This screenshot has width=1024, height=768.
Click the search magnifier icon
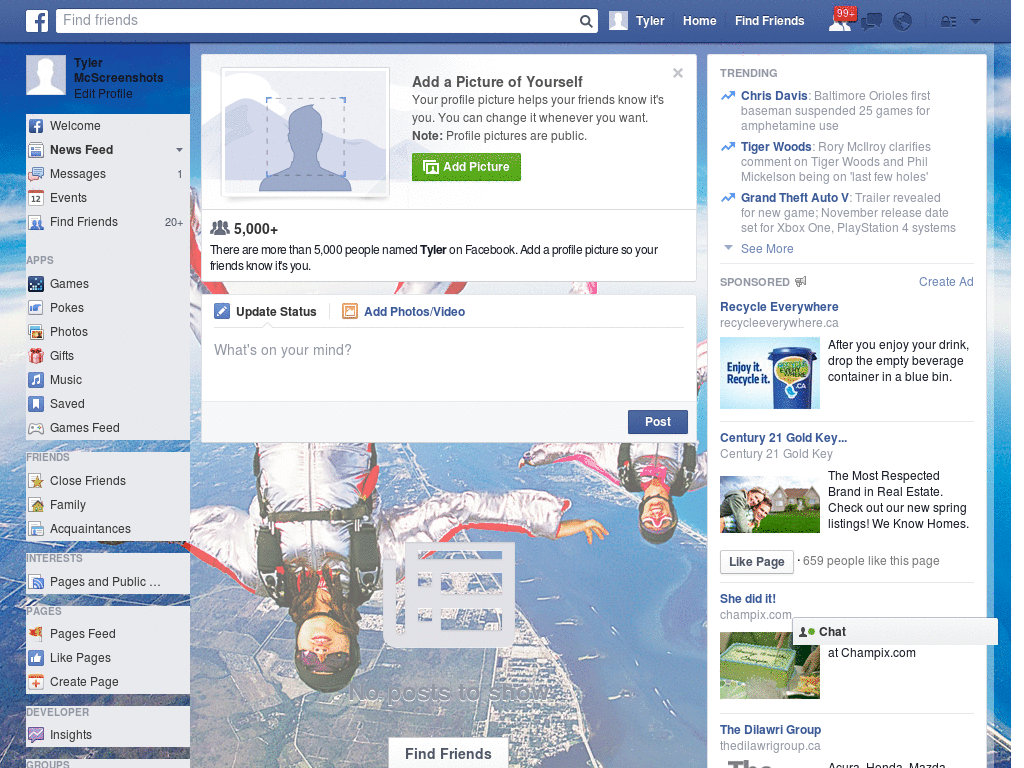[586, 21]
